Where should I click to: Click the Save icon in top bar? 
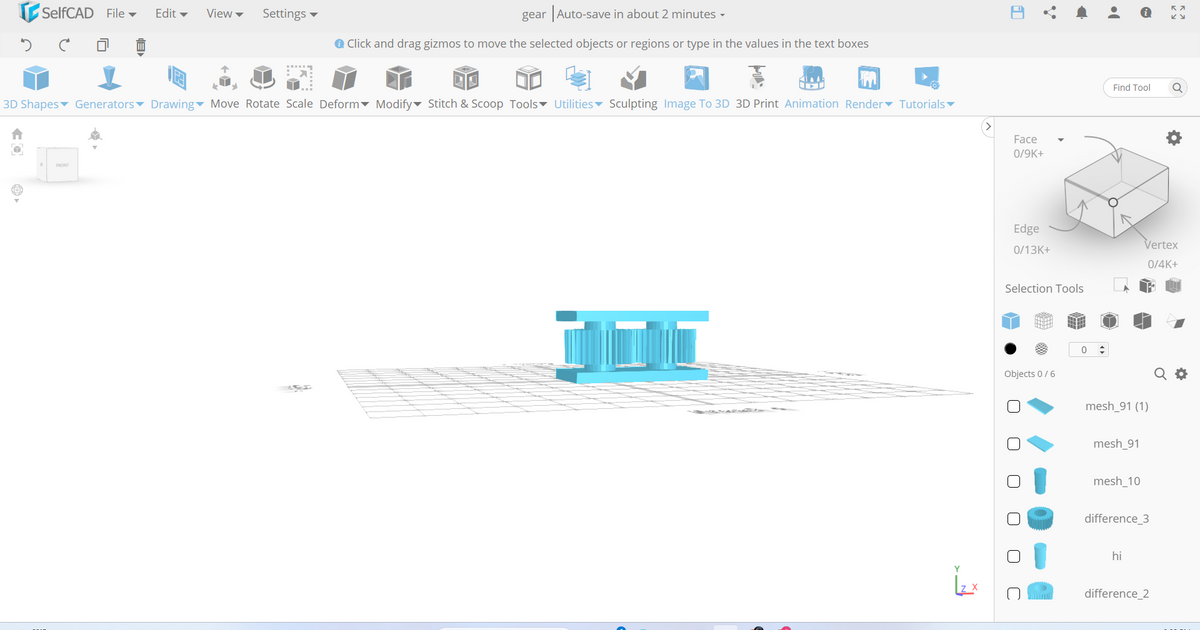click(1018, 13)
